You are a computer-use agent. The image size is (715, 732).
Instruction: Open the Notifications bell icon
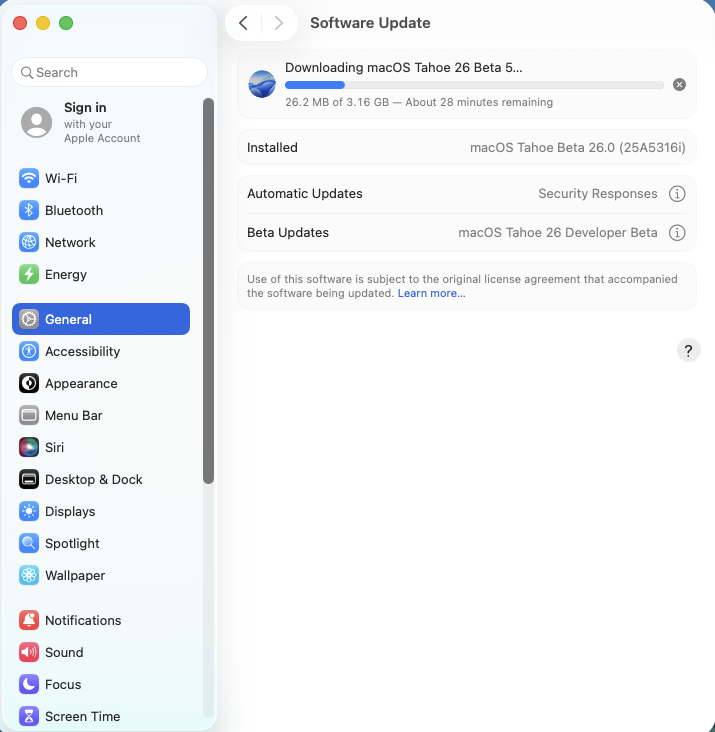pyautogui.click(x=29, y=620)
